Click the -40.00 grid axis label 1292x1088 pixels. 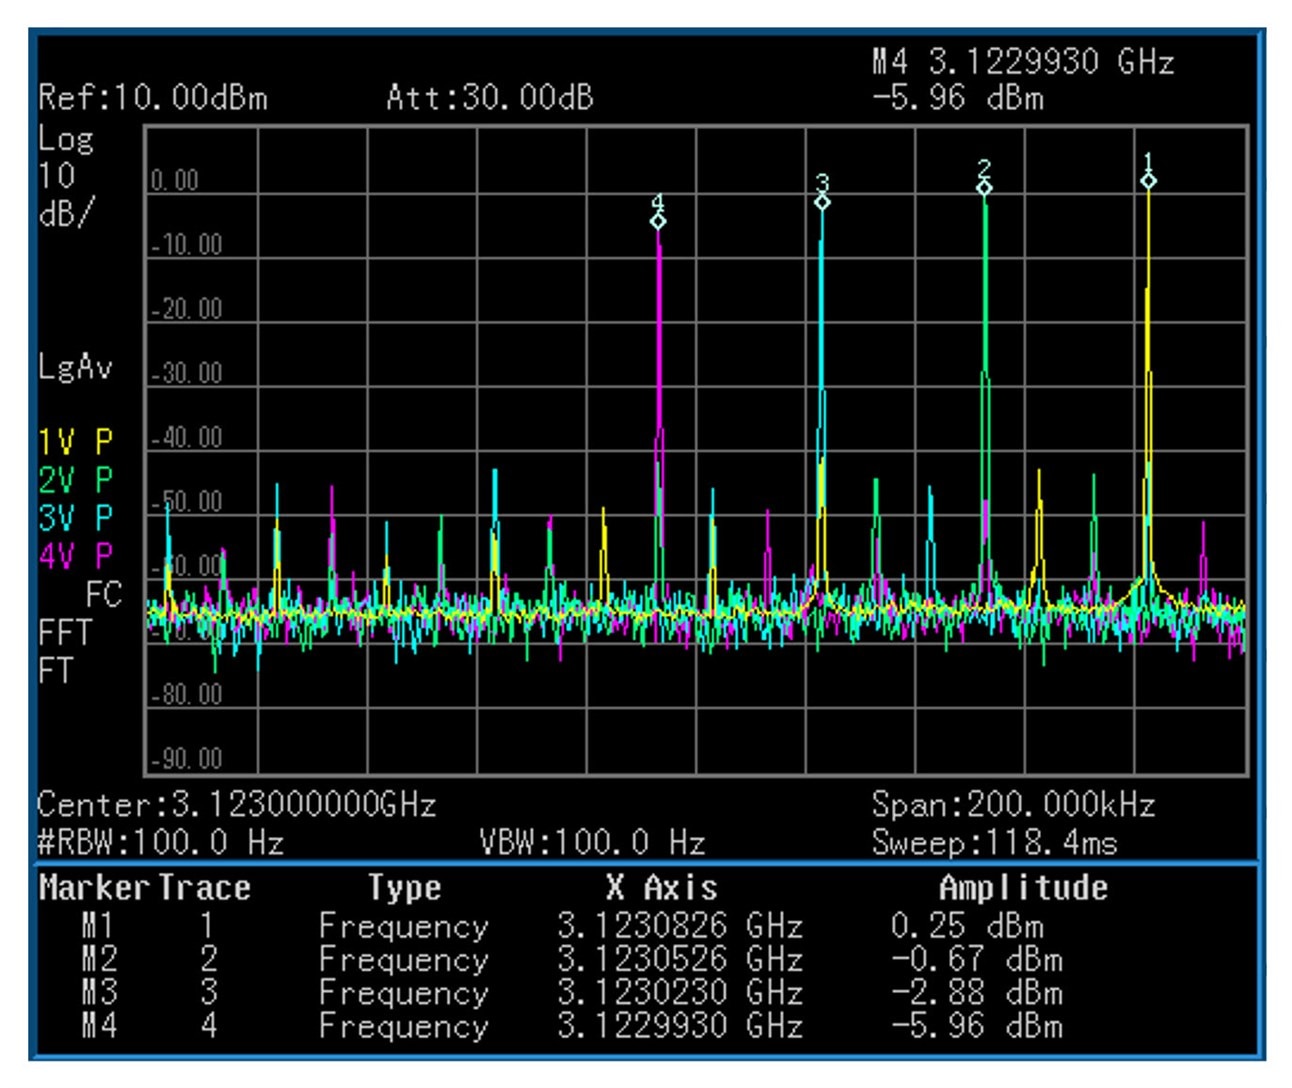187,438
